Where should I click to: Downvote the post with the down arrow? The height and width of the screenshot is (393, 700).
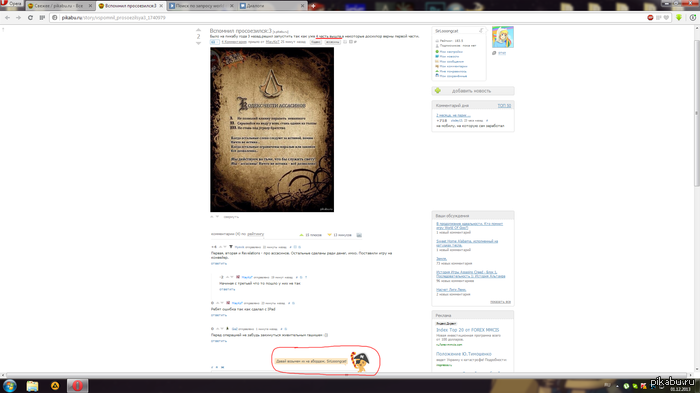pyautogui.click(x=199, y=43)
